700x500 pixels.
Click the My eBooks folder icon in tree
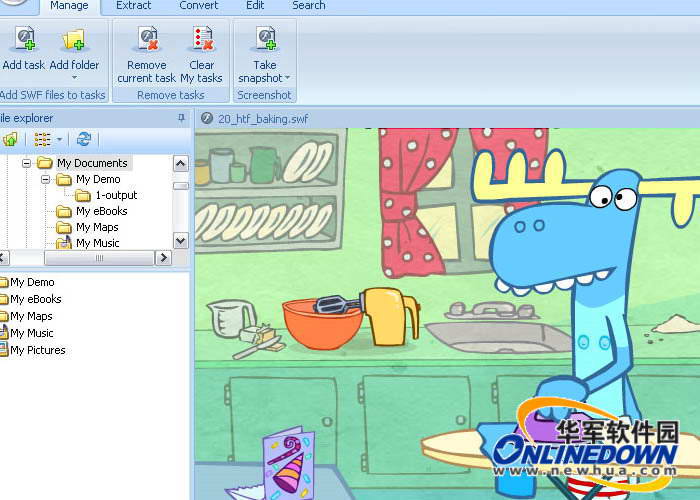point(64,211)
